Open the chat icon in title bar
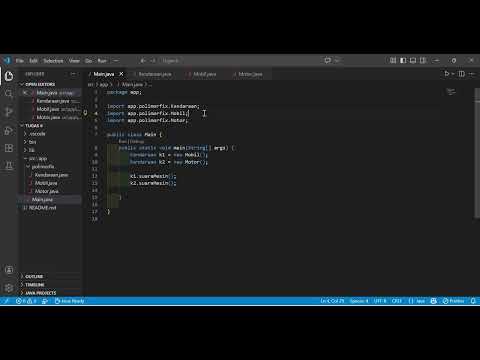The width and height of the screenshot is (480, 360). (x=328, y=60)
